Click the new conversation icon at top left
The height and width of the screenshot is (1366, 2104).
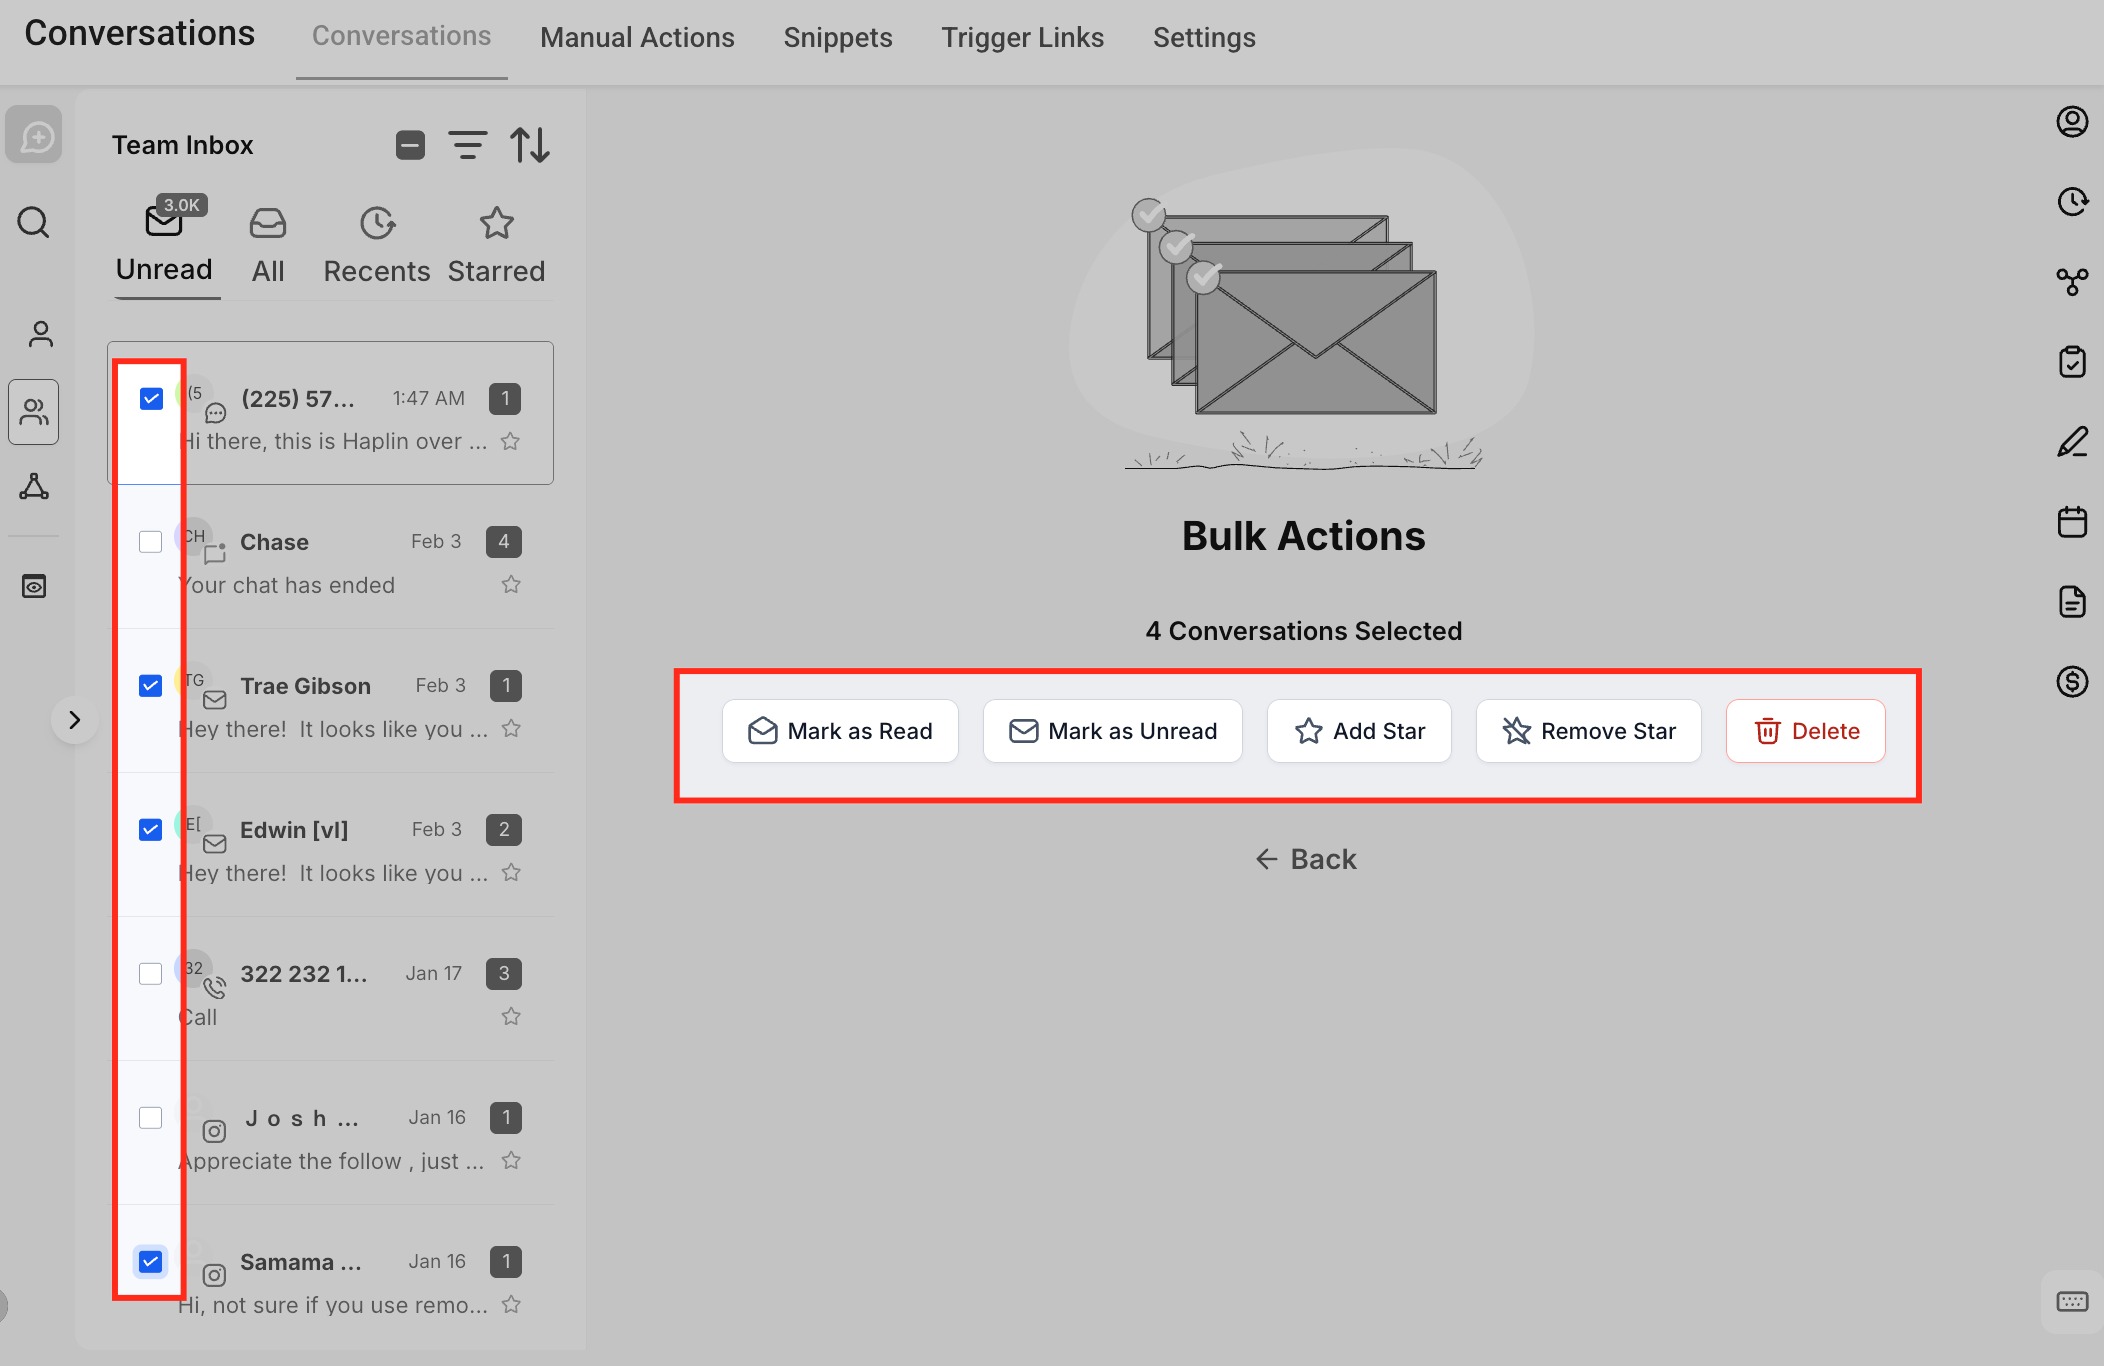tap(34, 136)
